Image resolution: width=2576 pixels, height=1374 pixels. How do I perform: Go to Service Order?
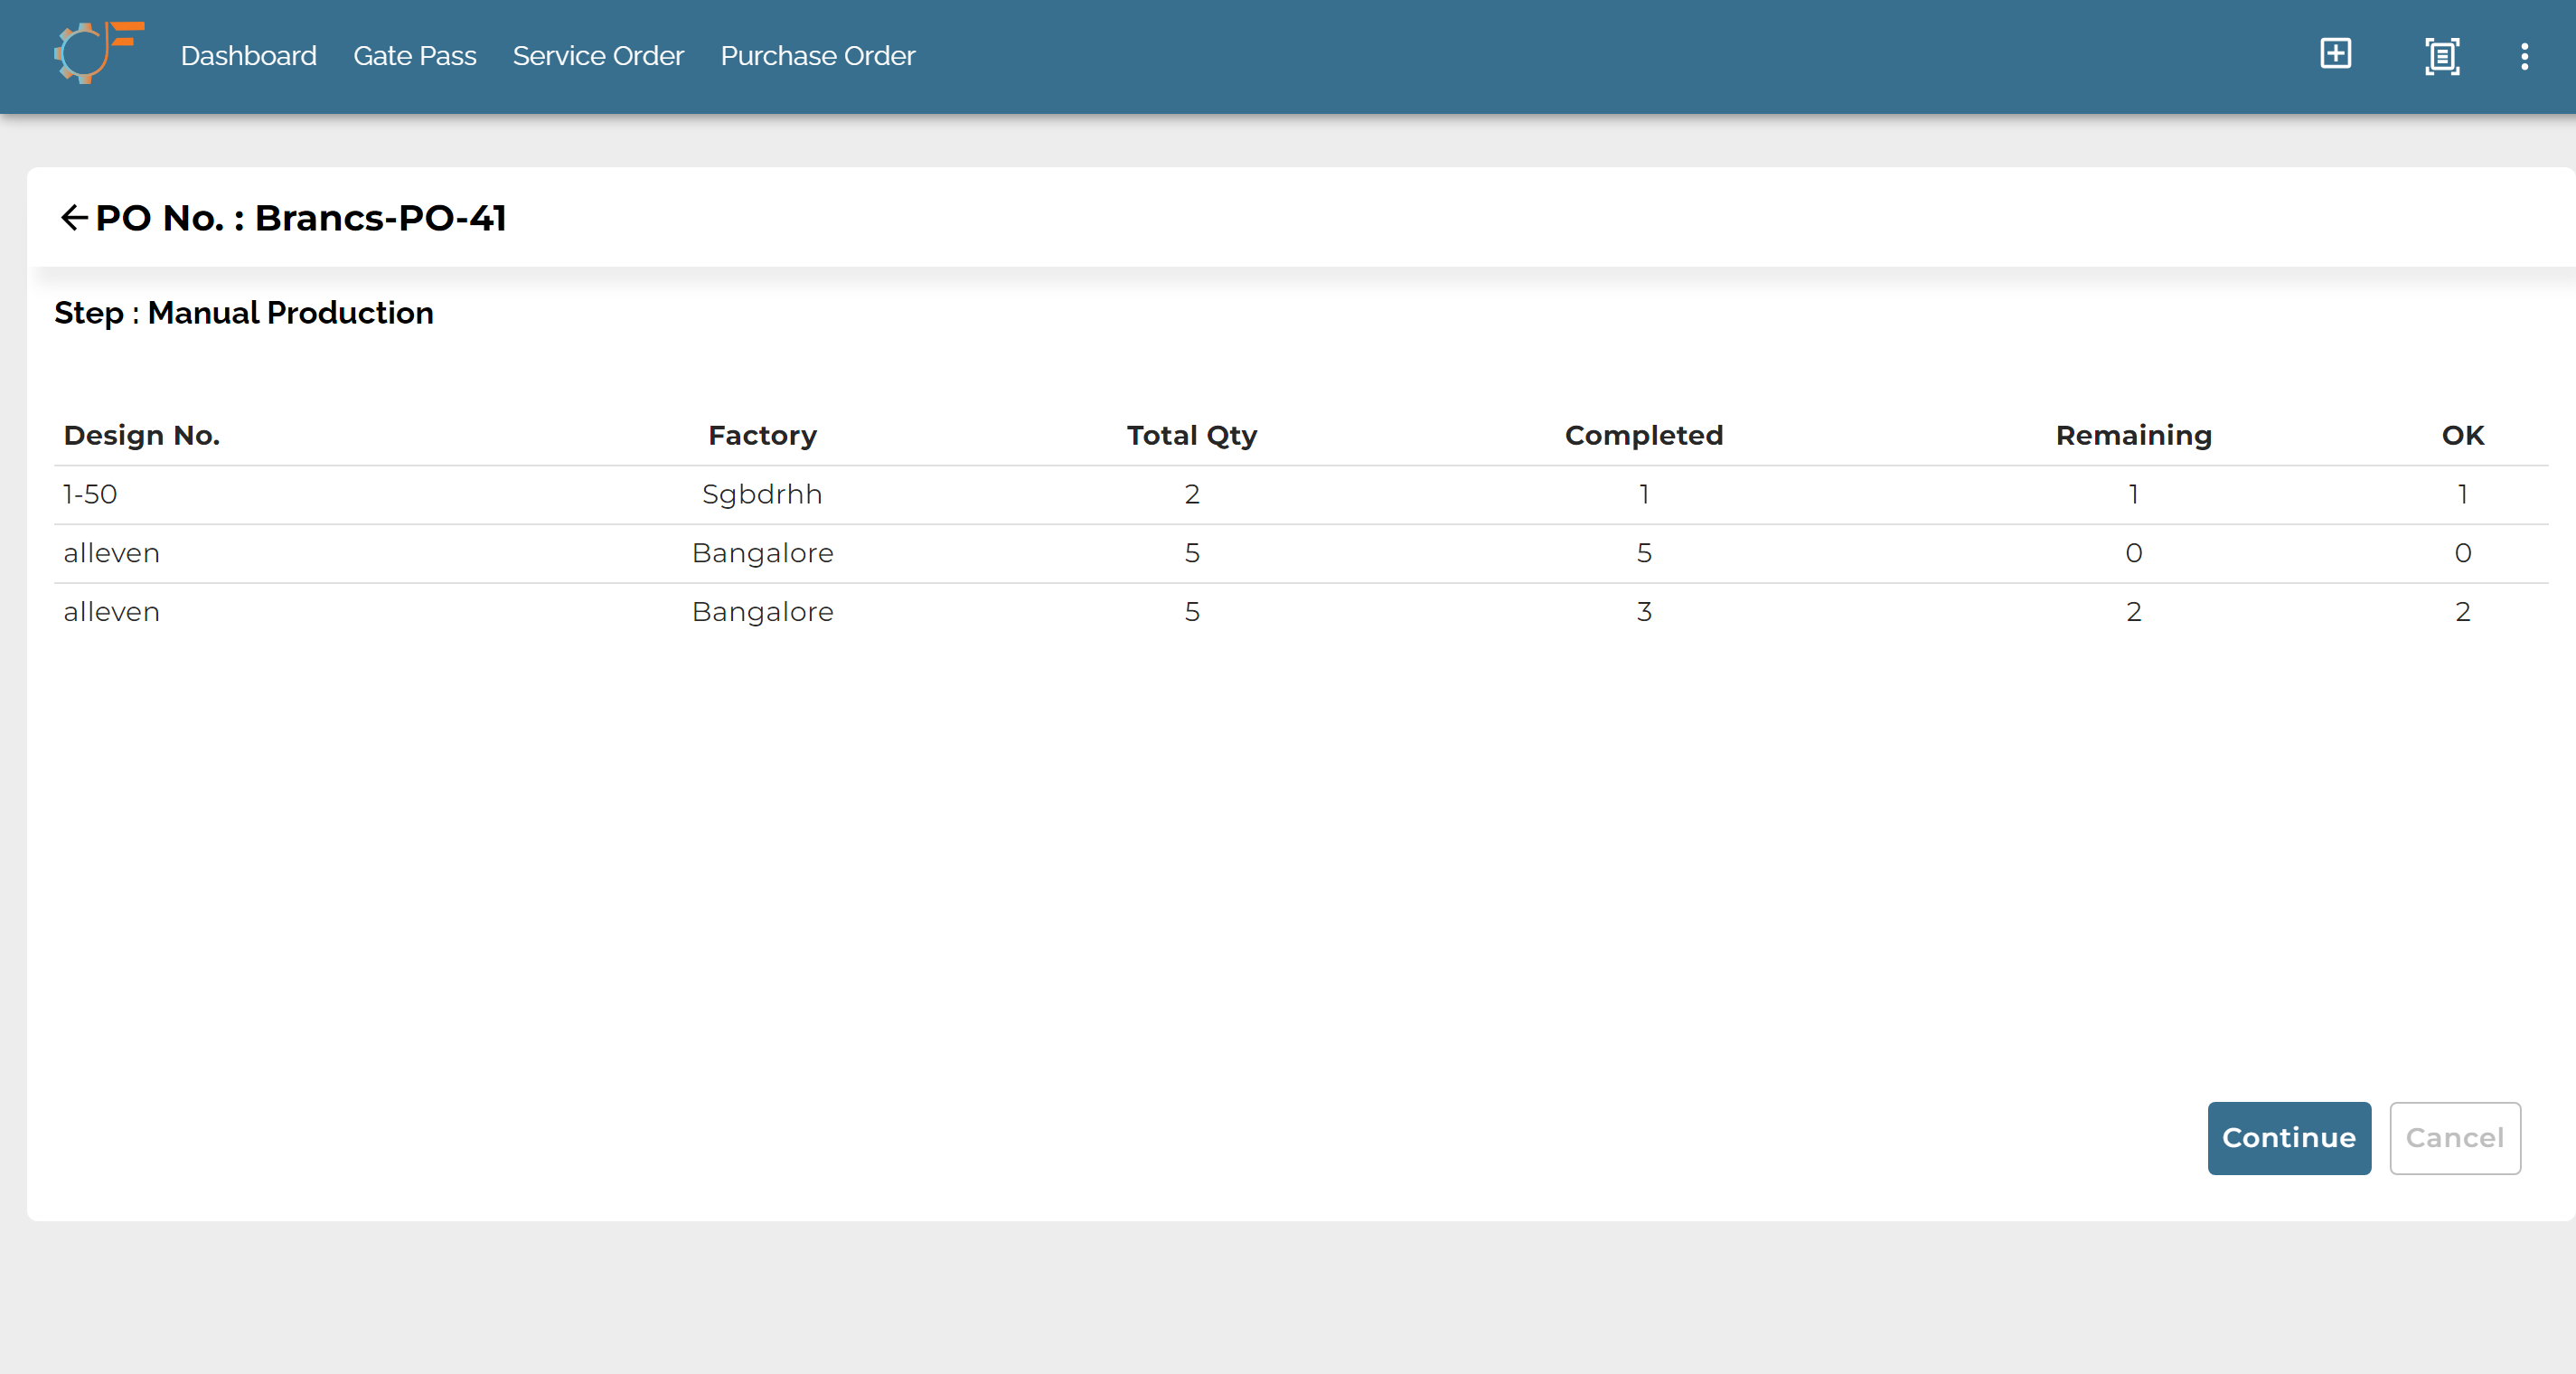click(x=598, y=56)
